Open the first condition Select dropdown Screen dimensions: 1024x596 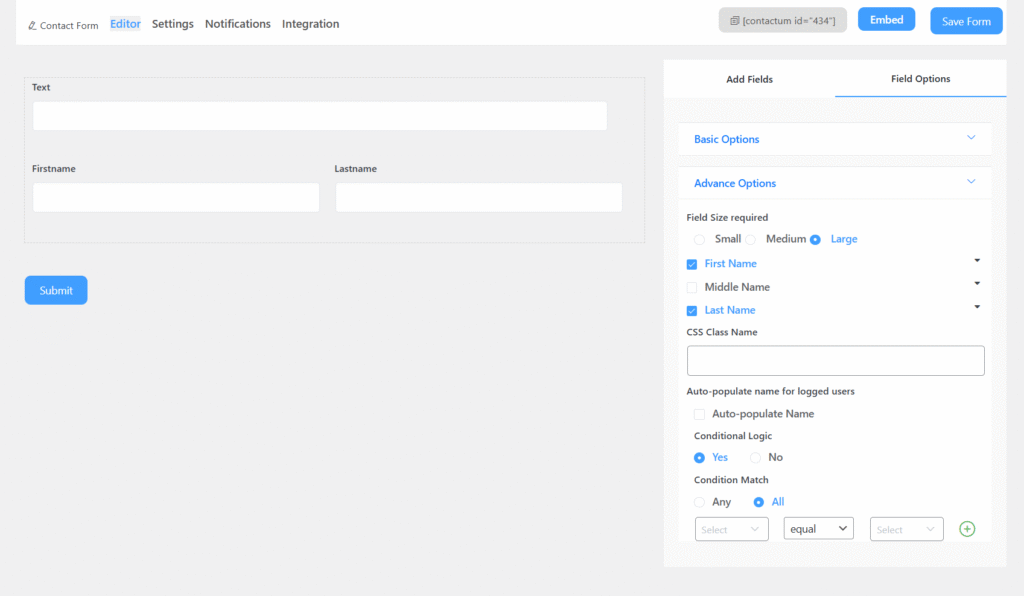731,529
